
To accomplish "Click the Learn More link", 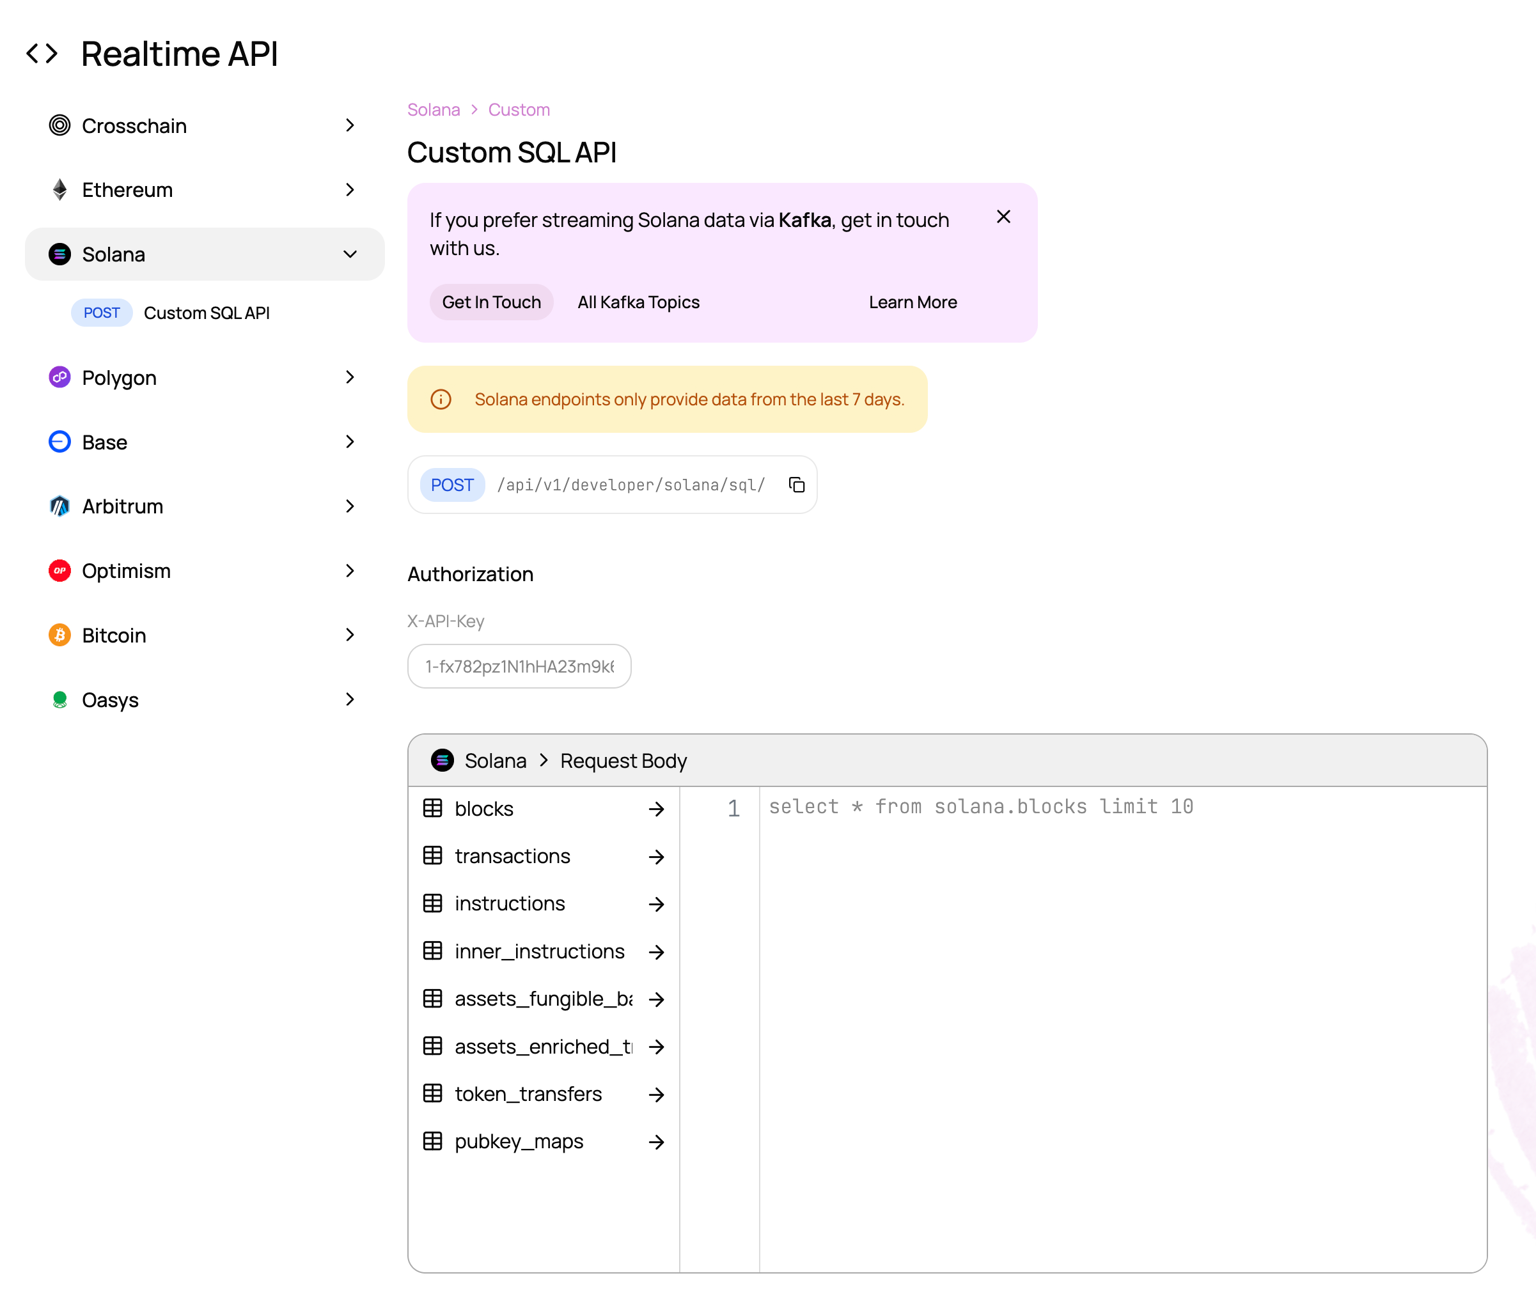I will (x=913, y=302).
